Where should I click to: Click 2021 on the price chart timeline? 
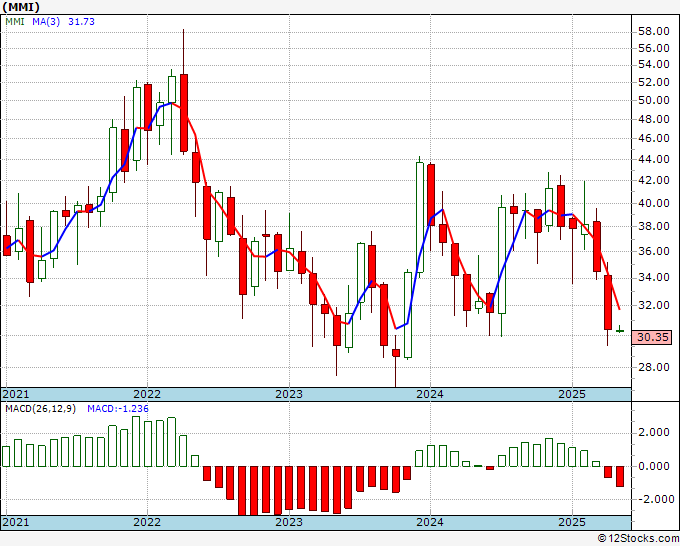[x=16, y=394]
